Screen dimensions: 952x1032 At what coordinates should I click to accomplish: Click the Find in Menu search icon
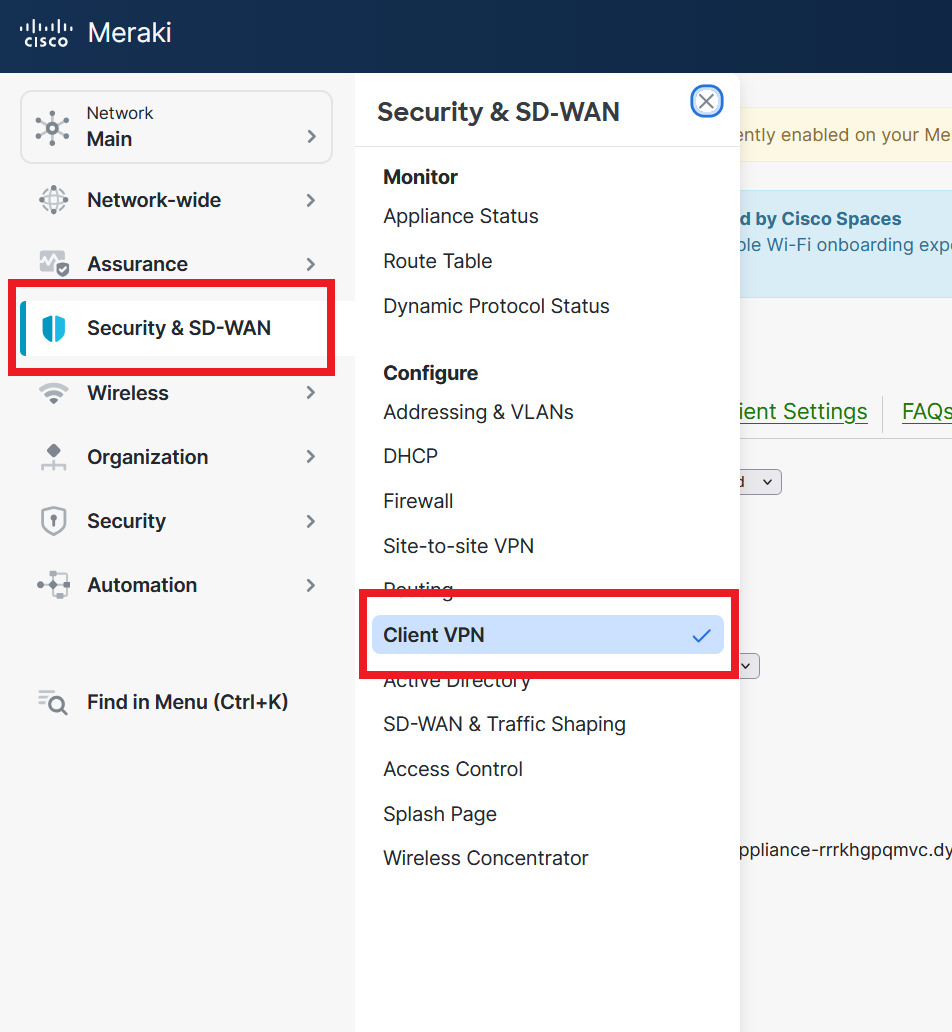click(x=53, y=702)
